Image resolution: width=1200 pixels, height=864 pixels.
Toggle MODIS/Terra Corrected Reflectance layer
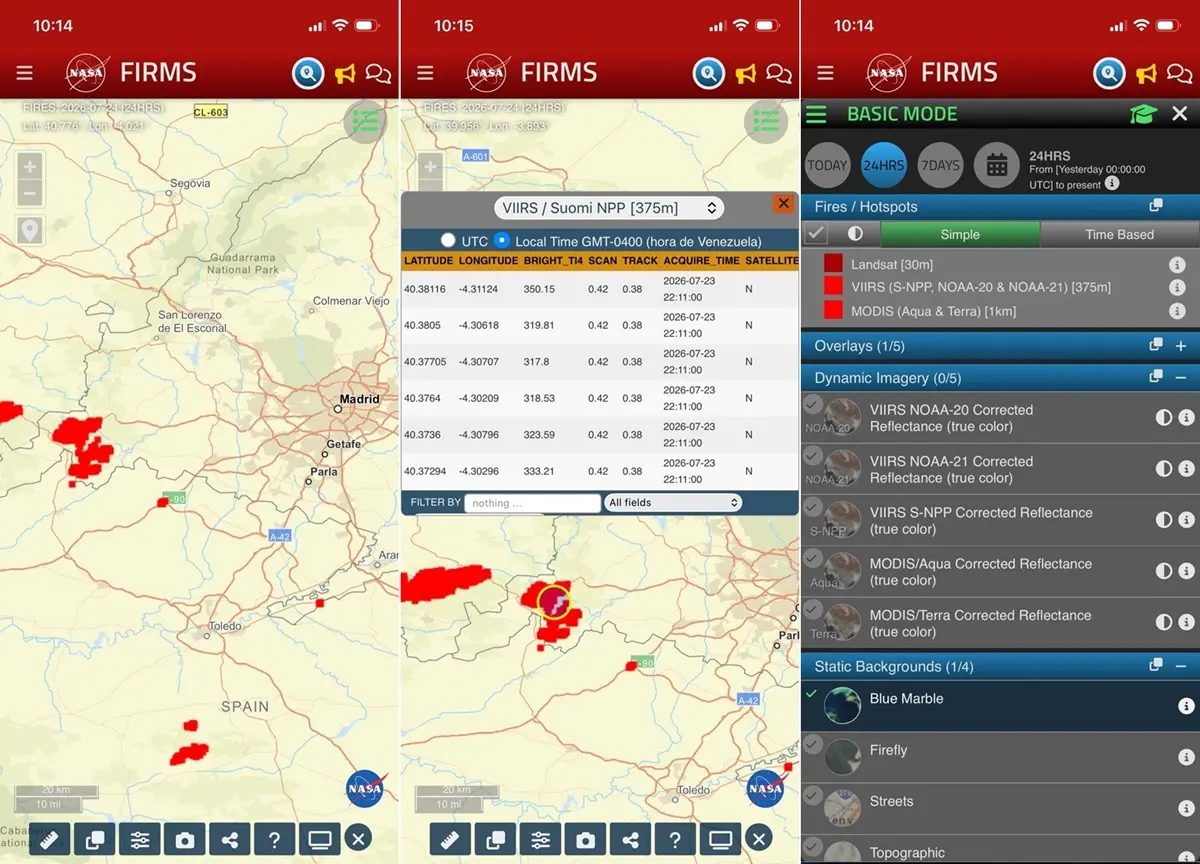(x=813, y=610)
